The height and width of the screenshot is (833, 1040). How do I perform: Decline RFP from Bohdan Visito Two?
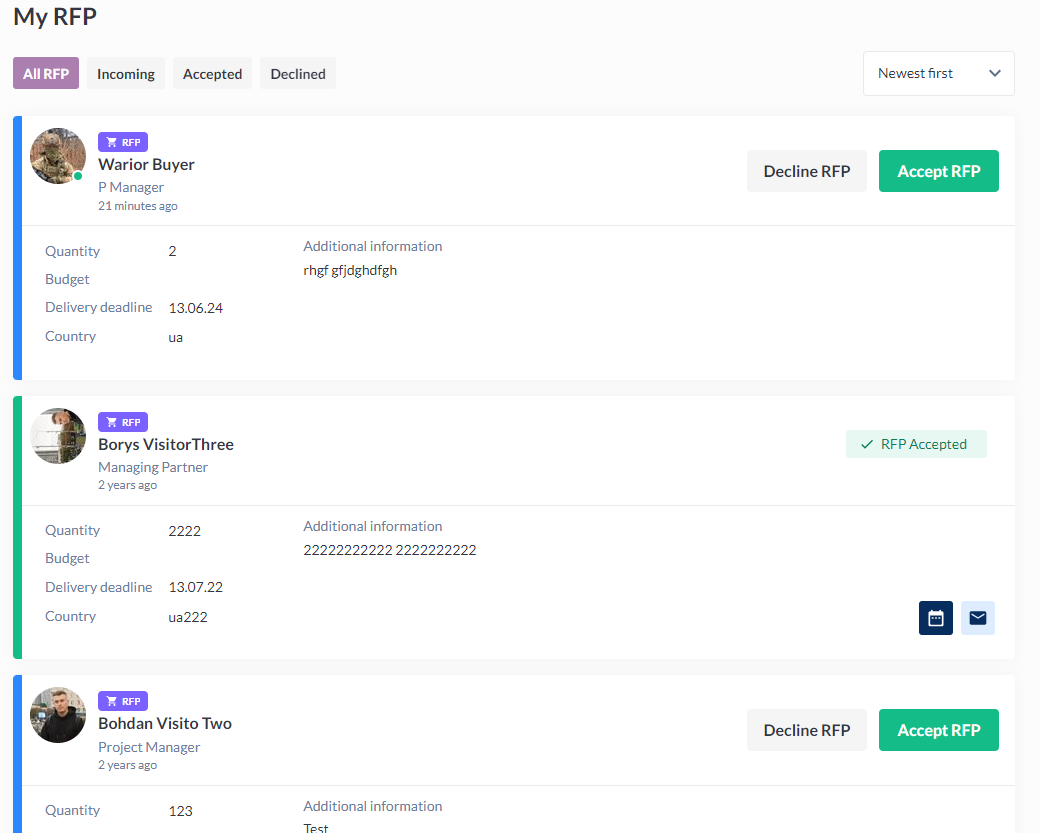pyautogui.click(x=806, y=730)
